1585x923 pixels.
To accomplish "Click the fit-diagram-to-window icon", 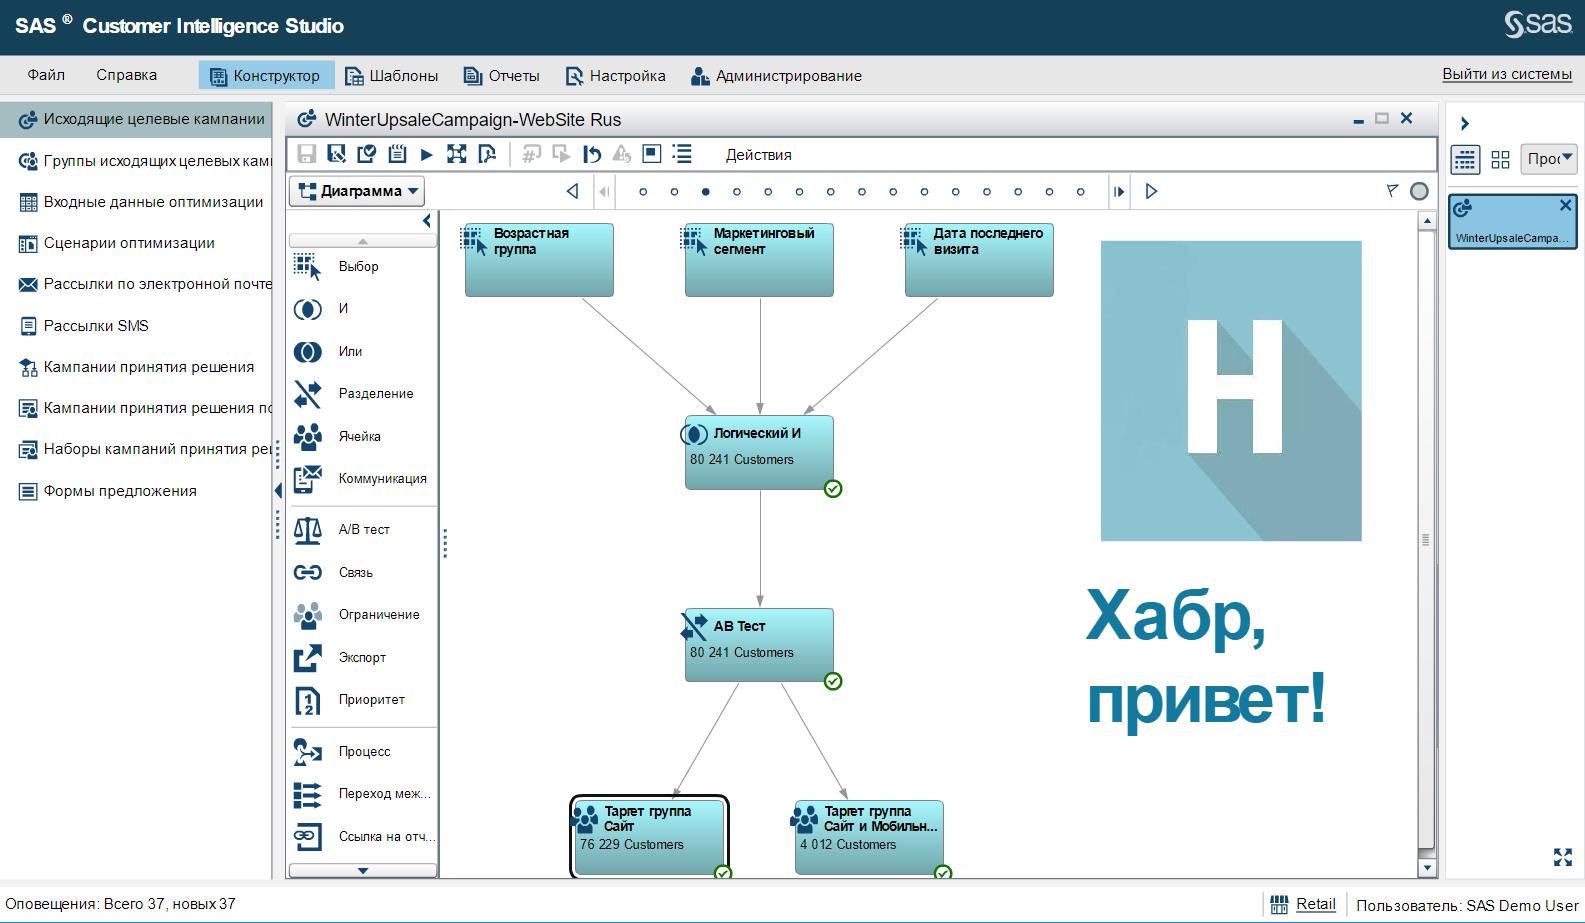I will 457,154.
